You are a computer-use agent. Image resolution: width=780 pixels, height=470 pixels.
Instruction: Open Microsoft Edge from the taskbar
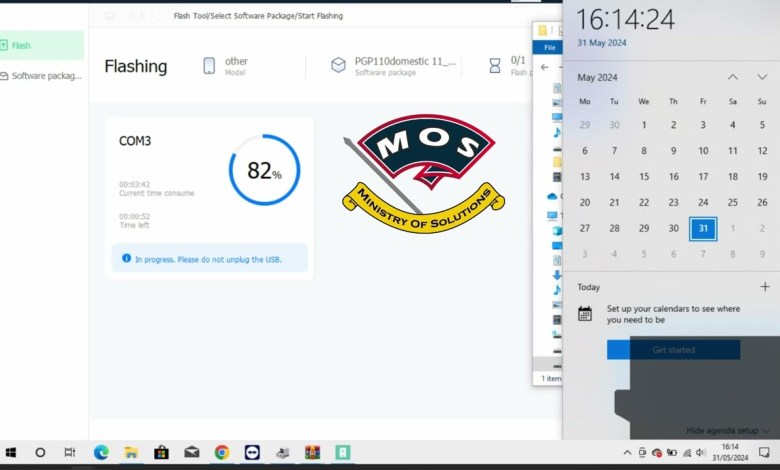tap(101, 452)
